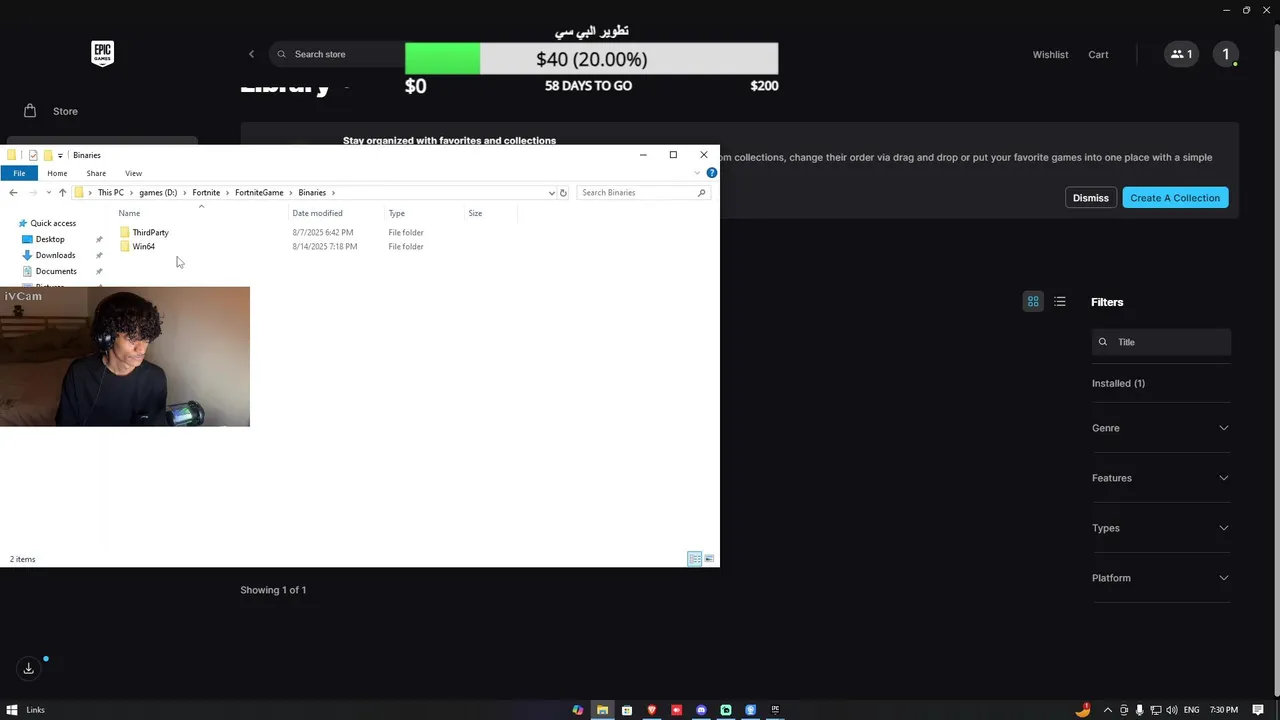Open Brave browser from the taskbar
This screenshot has width=1280, height=720.
click(652, 710)
